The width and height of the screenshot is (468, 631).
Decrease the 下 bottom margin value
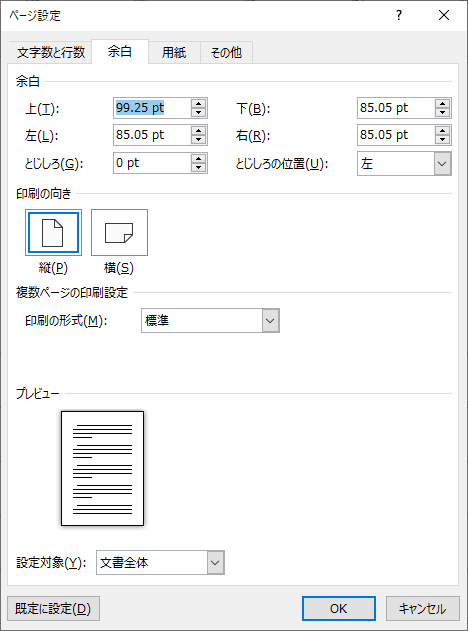point(442,113)
